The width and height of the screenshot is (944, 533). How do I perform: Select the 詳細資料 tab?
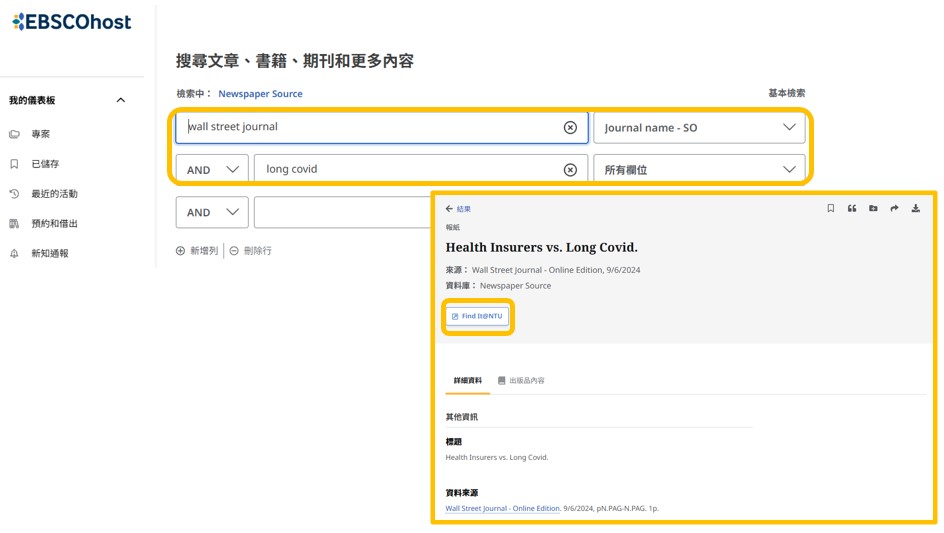tap(467, 381)
